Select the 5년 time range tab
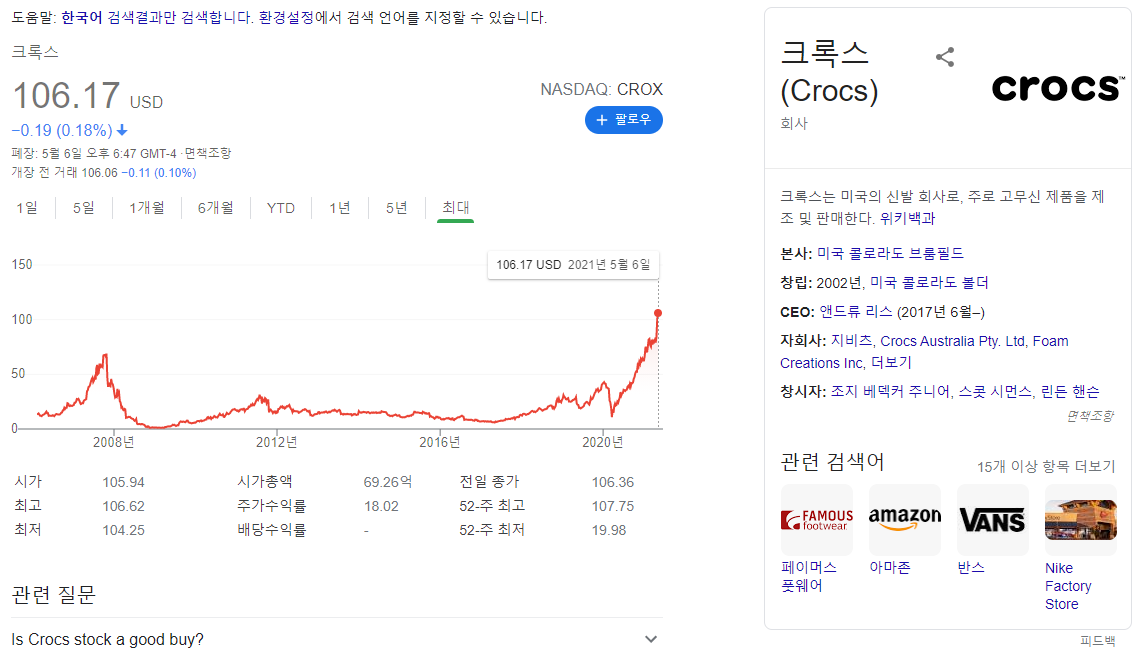The height and width of the screenshot is (661, 1135). click(x=396, y=208)
